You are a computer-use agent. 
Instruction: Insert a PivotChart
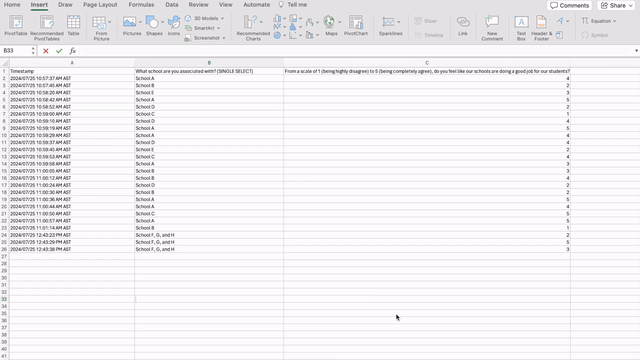[x=356, y=27]
